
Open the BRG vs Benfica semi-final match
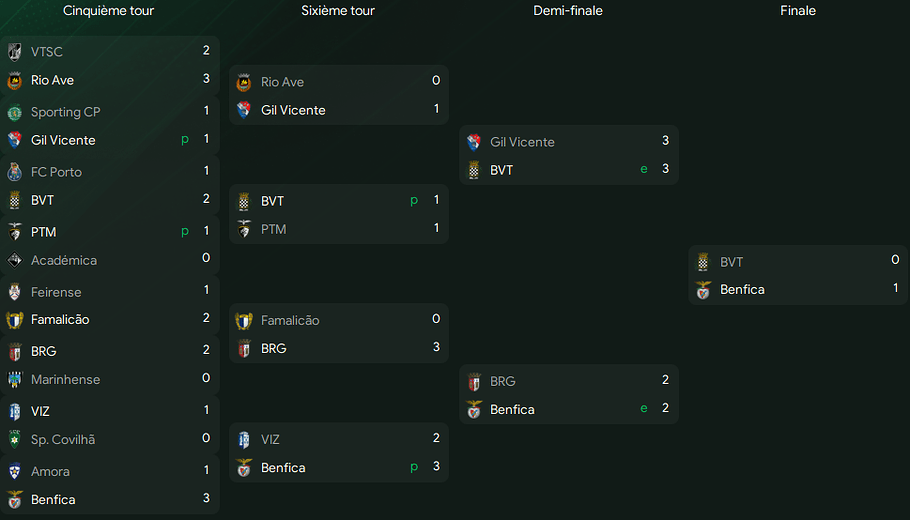[568, 395]
